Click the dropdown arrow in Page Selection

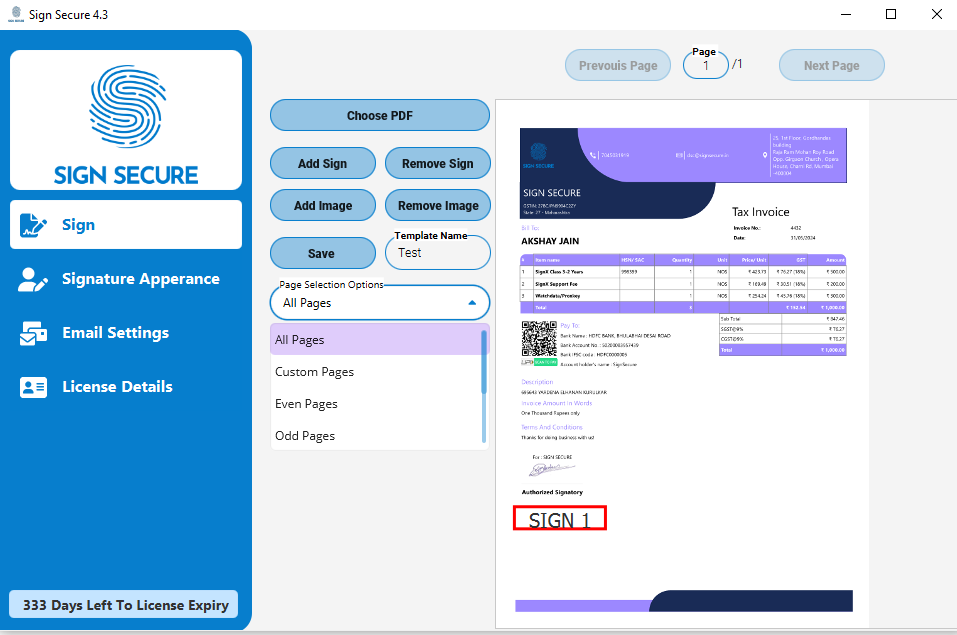pos(472,303)
